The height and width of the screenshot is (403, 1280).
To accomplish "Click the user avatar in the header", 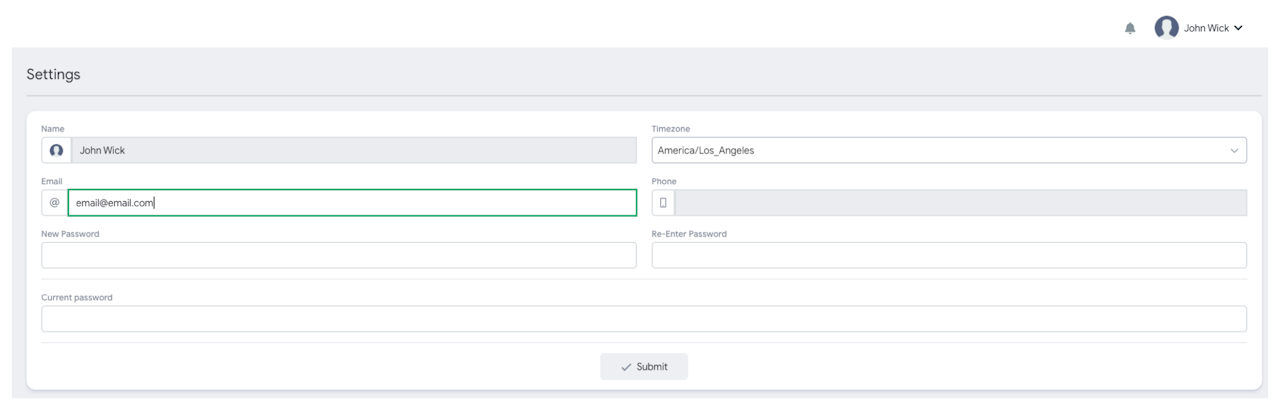I will click(1166, 28).
